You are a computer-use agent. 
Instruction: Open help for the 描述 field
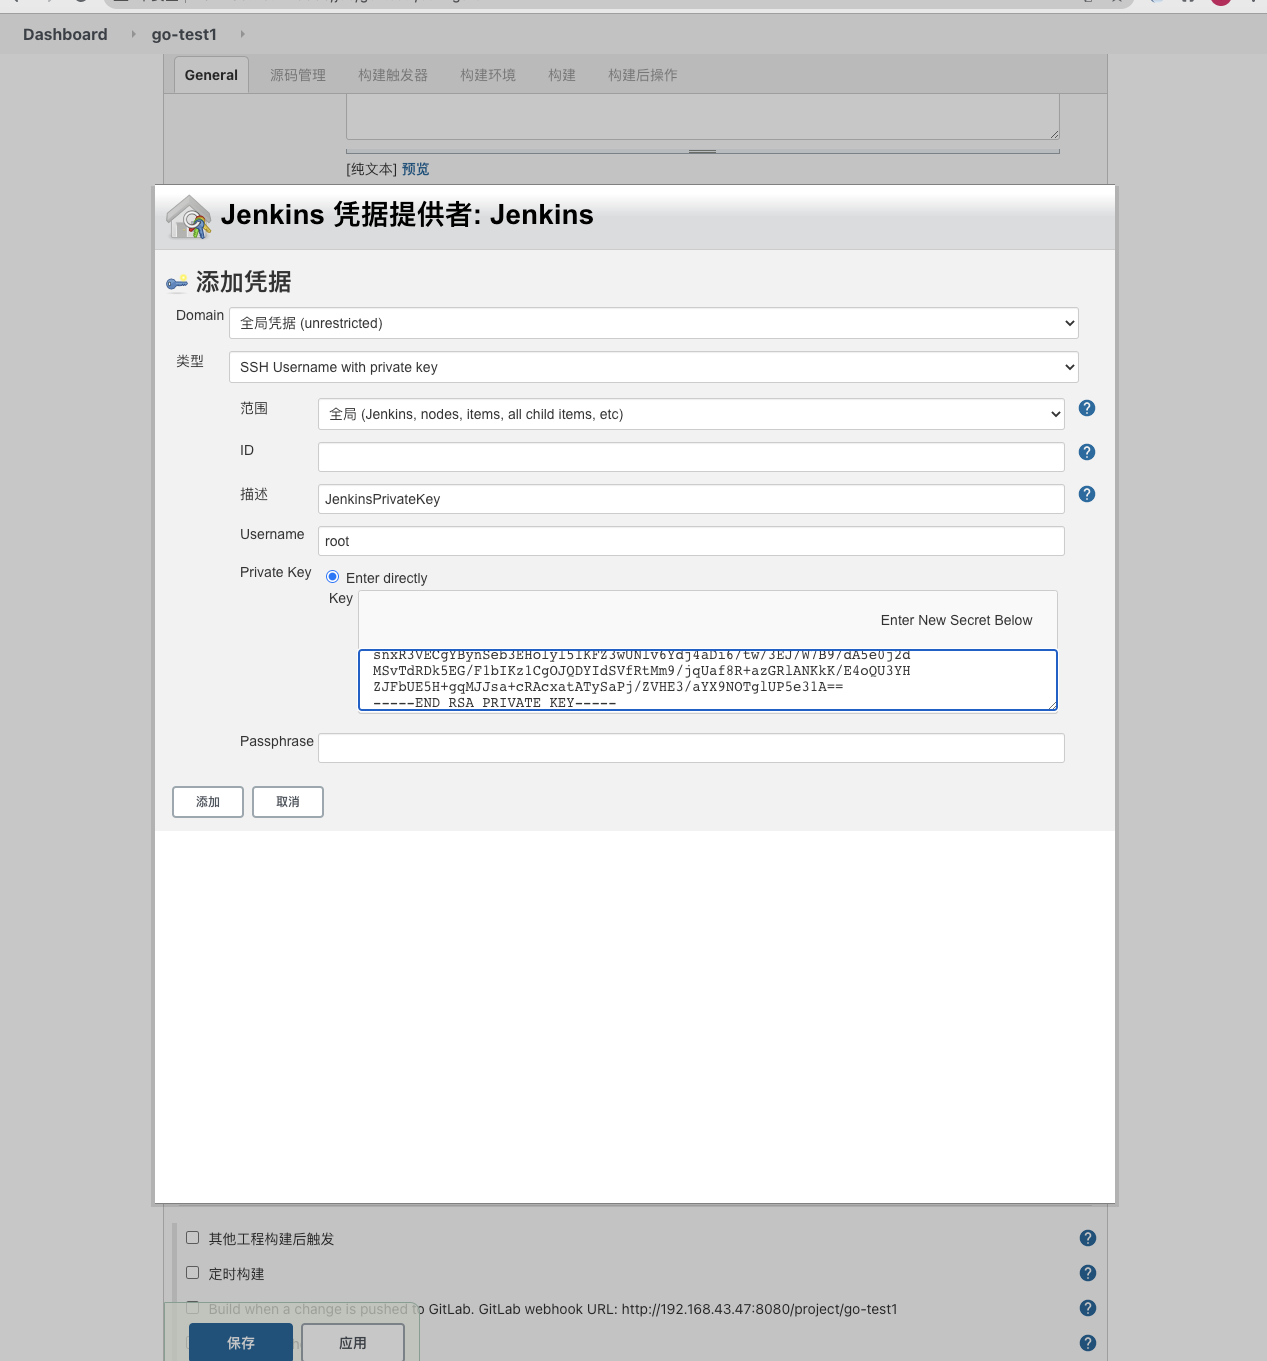[x=1087, y=494]
